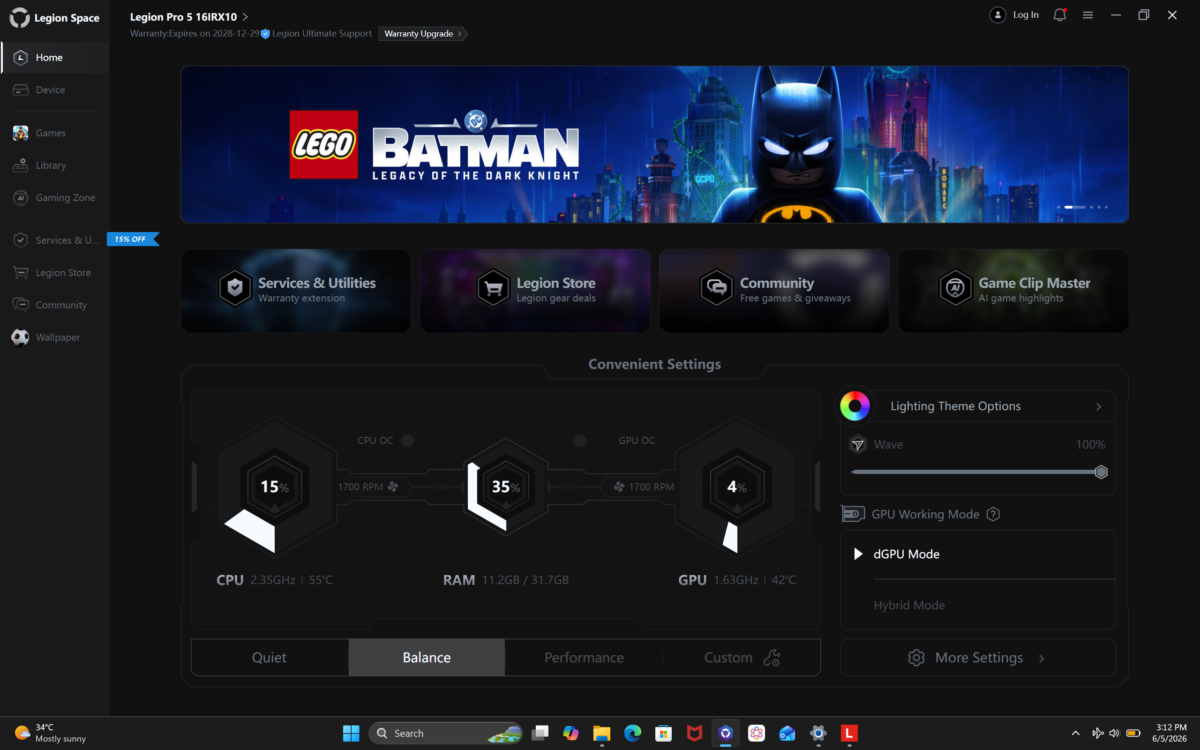Click the Game Clip Master AI hexagon icon
Screen dimensions: 1200x750
coord(956,288)
